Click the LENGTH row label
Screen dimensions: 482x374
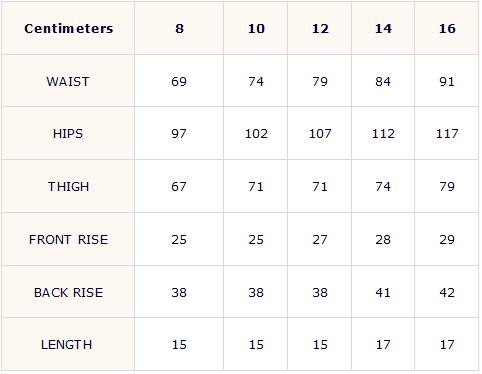pos(66,344)
